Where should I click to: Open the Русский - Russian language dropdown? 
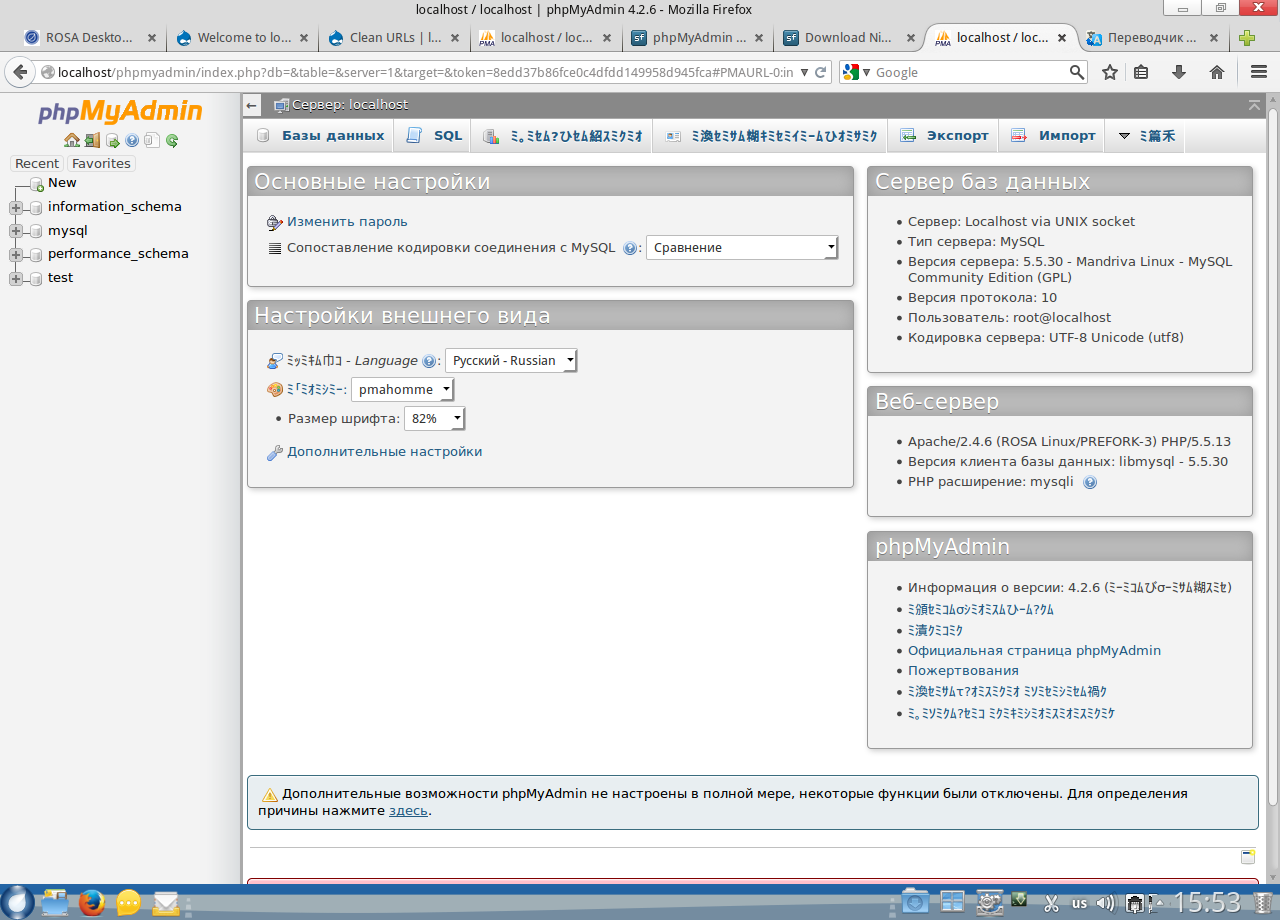tap(511, 361)
